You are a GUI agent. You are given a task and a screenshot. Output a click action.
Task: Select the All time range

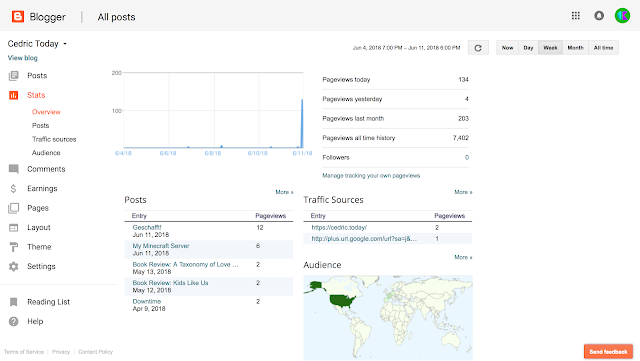coord(603,48)
